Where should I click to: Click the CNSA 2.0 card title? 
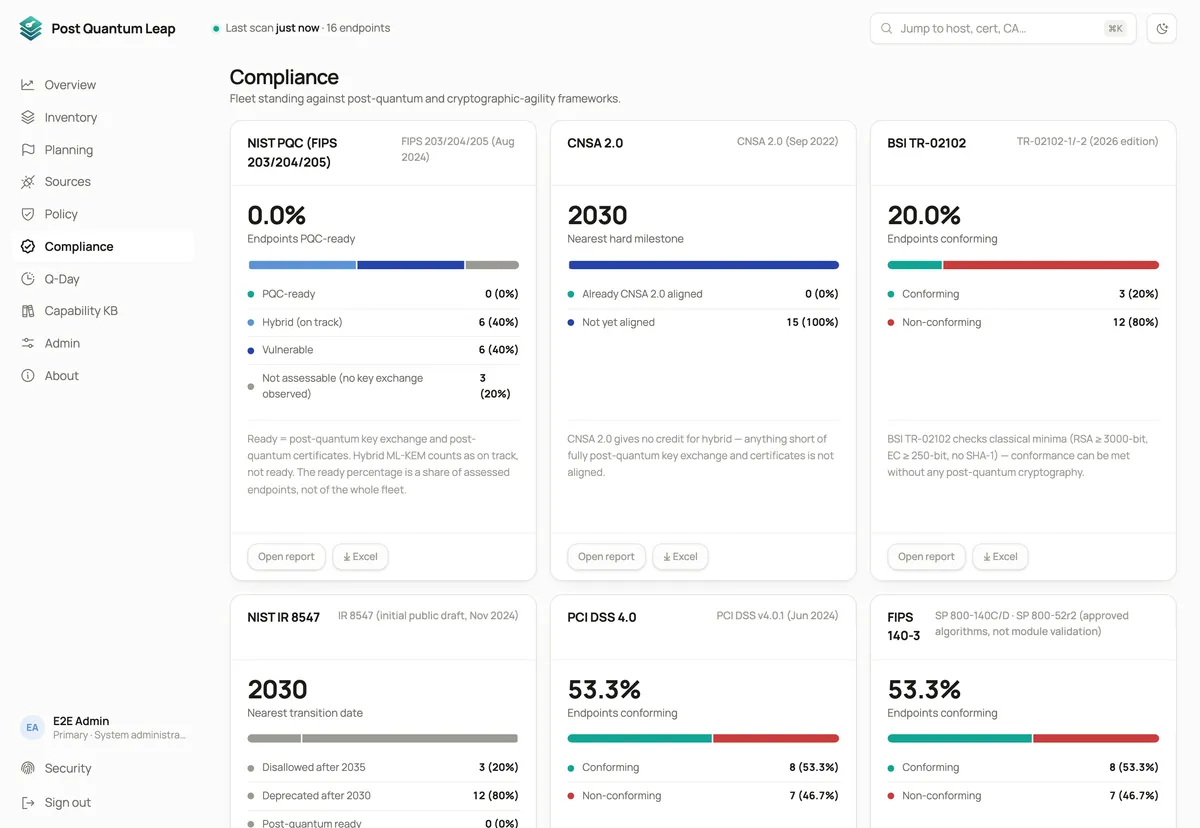click(595, 143)
